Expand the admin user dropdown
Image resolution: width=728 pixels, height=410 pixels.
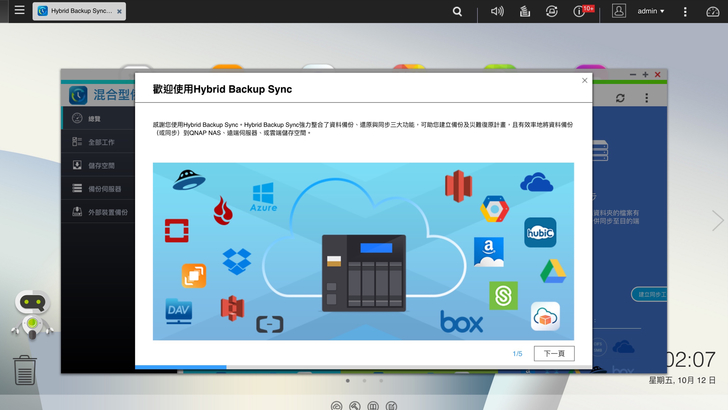[651, 11]
